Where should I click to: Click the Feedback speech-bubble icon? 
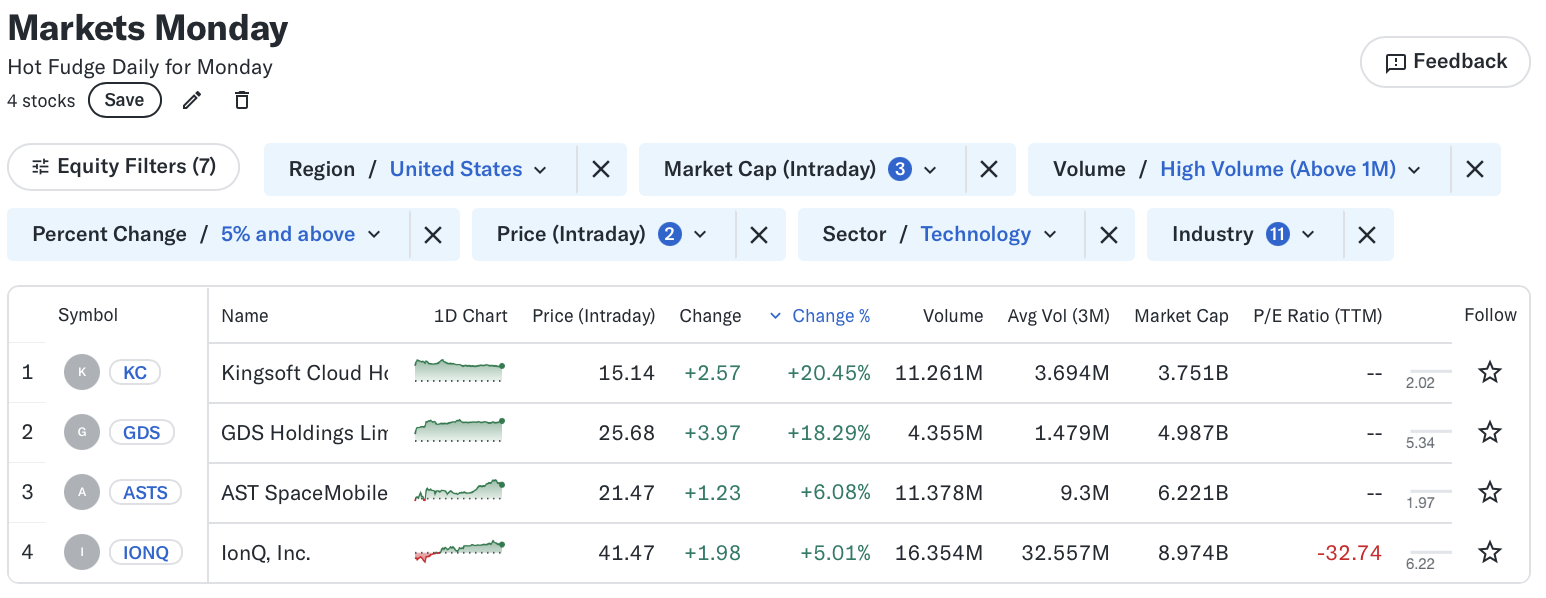[x=1396, y=61]
